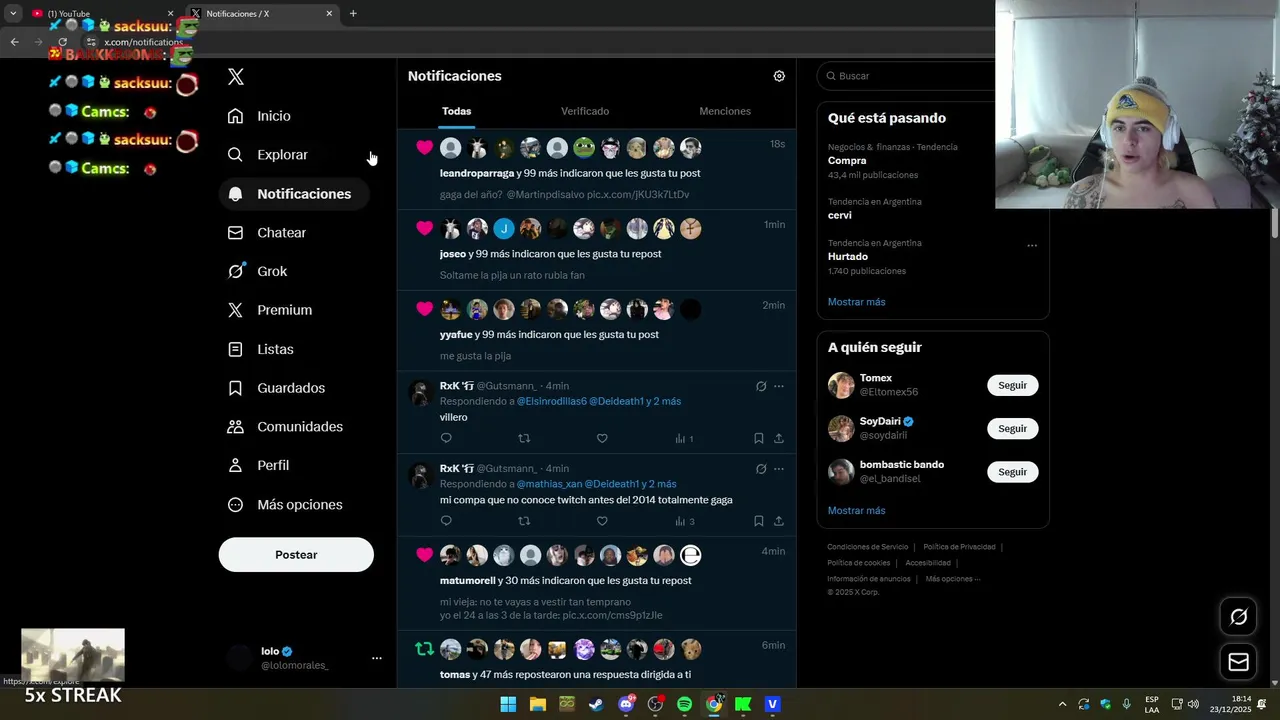Open yyafue likes notification text
Image resolution: width=1280 pixels, height=720 pixels.
tap(549, 334)
